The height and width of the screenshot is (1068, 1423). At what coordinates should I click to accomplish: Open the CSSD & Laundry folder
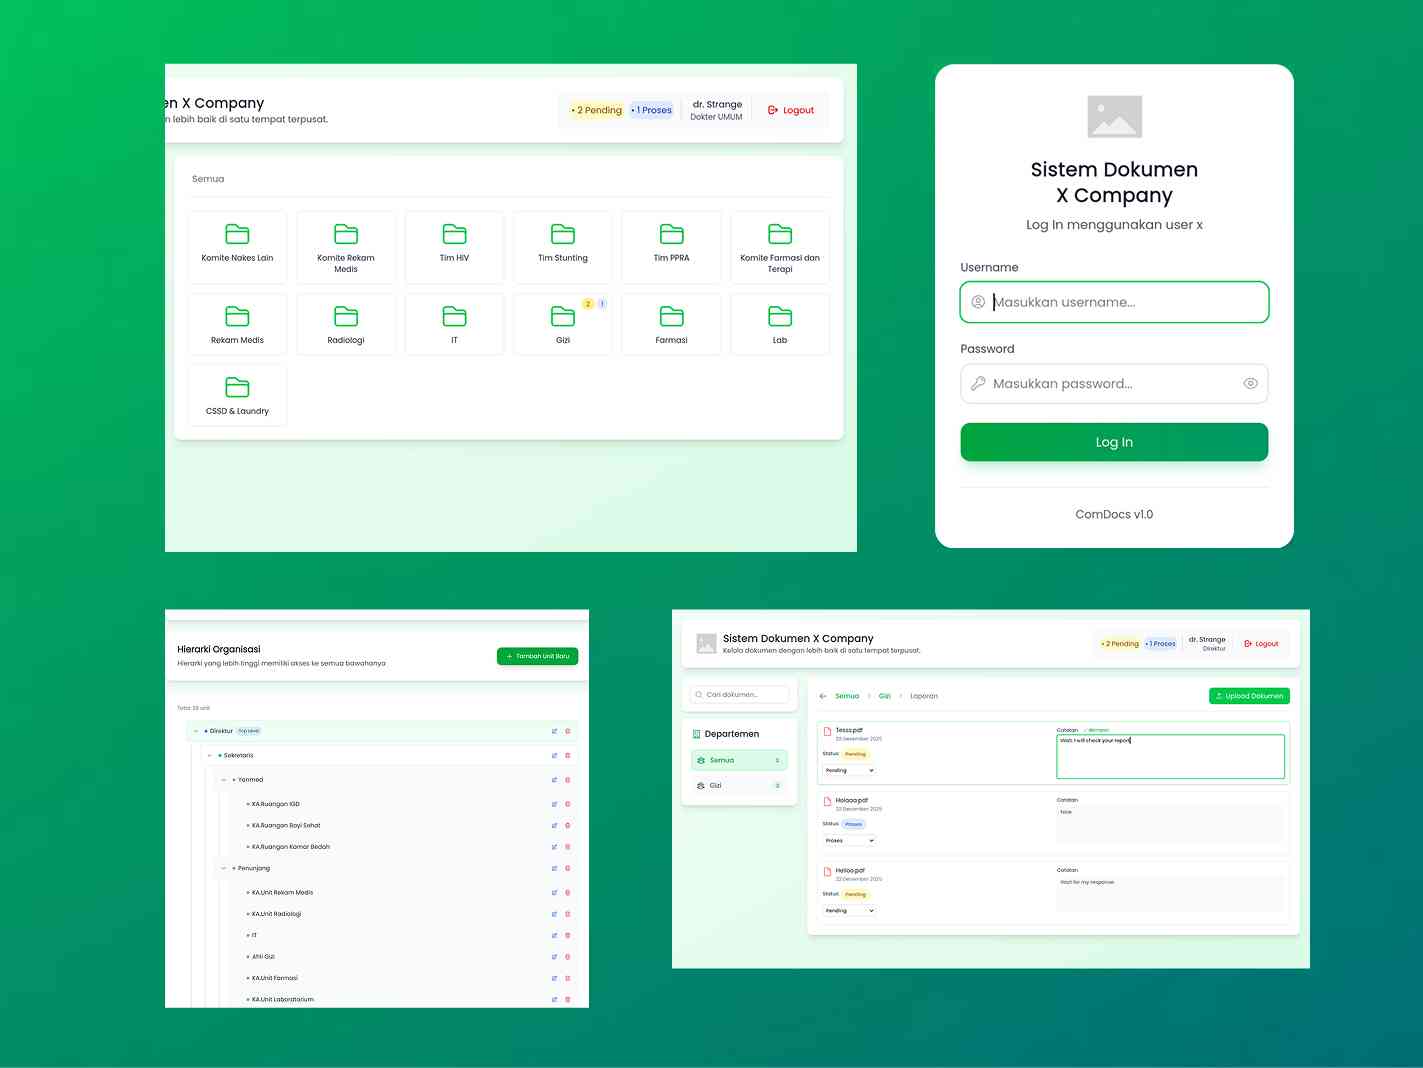tap(237, 396)
